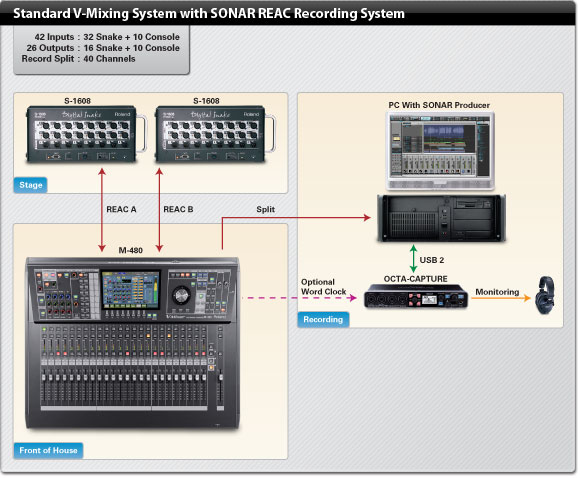The height and width of the screenshot is (478, 580).
Task: Click the M-480 console's color touchscreen display
Action: pos(130,290)
